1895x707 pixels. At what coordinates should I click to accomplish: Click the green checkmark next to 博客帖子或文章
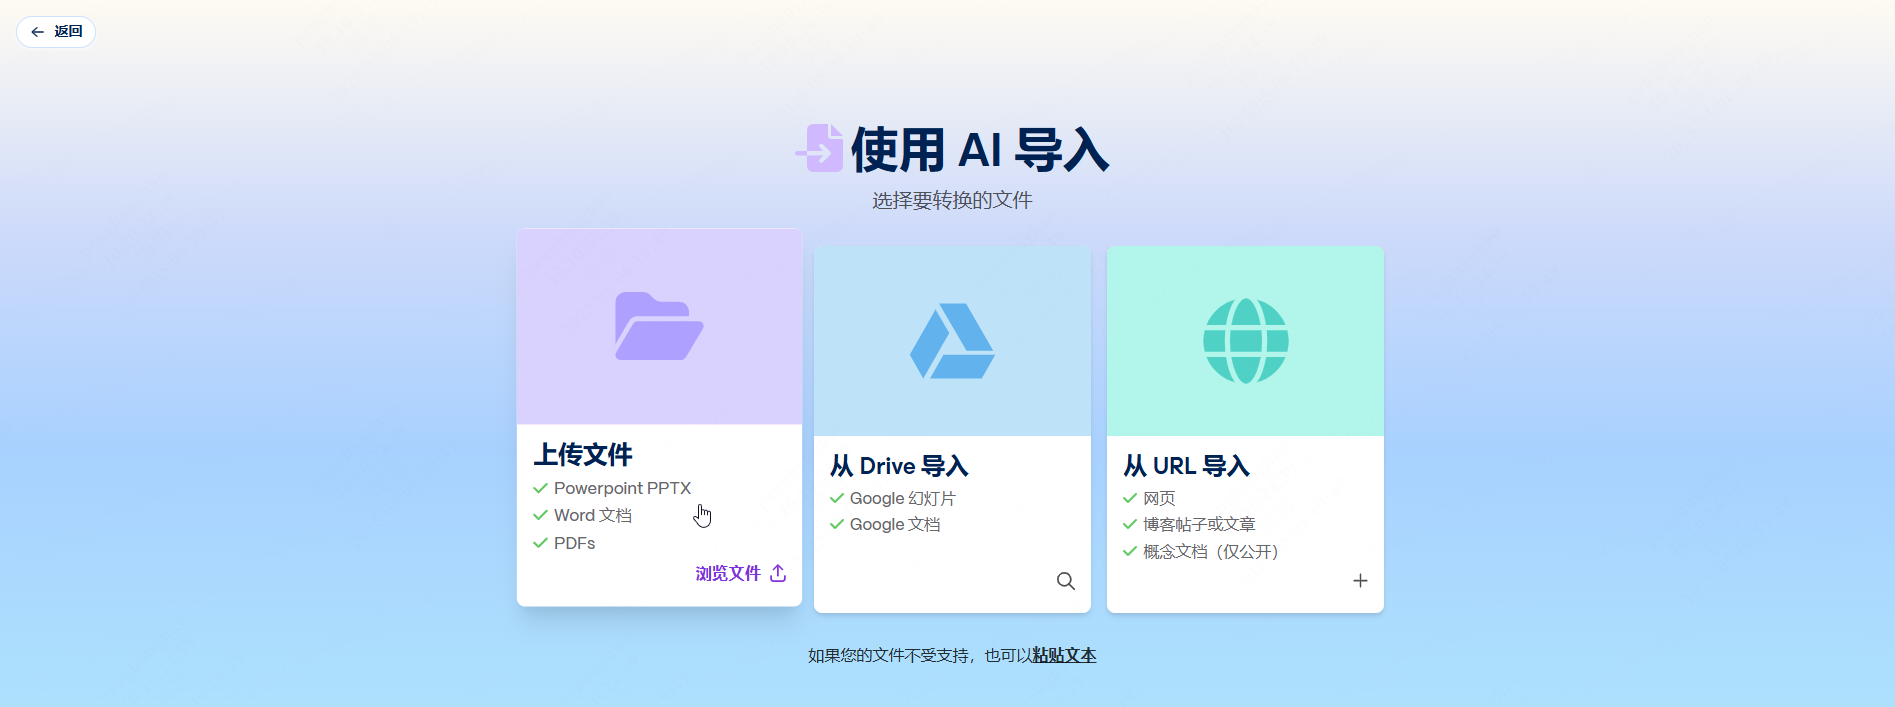click(1130, 524)
